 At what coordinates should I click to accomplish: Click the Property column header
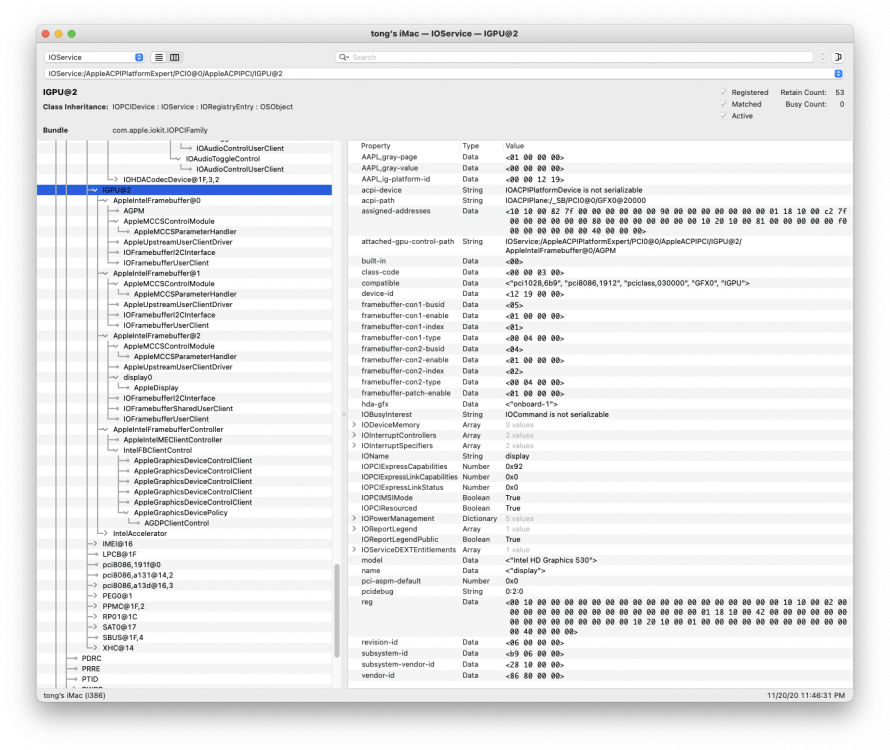point(376,146)
